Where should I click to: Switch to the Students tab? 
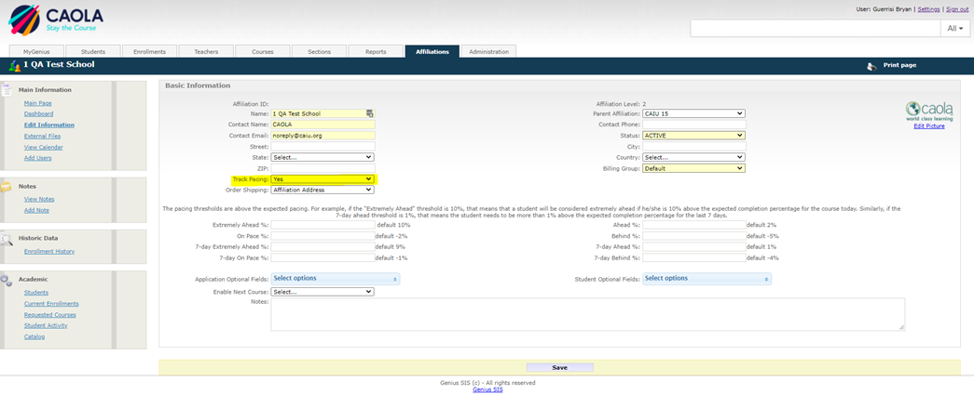[x=93, y=52]
